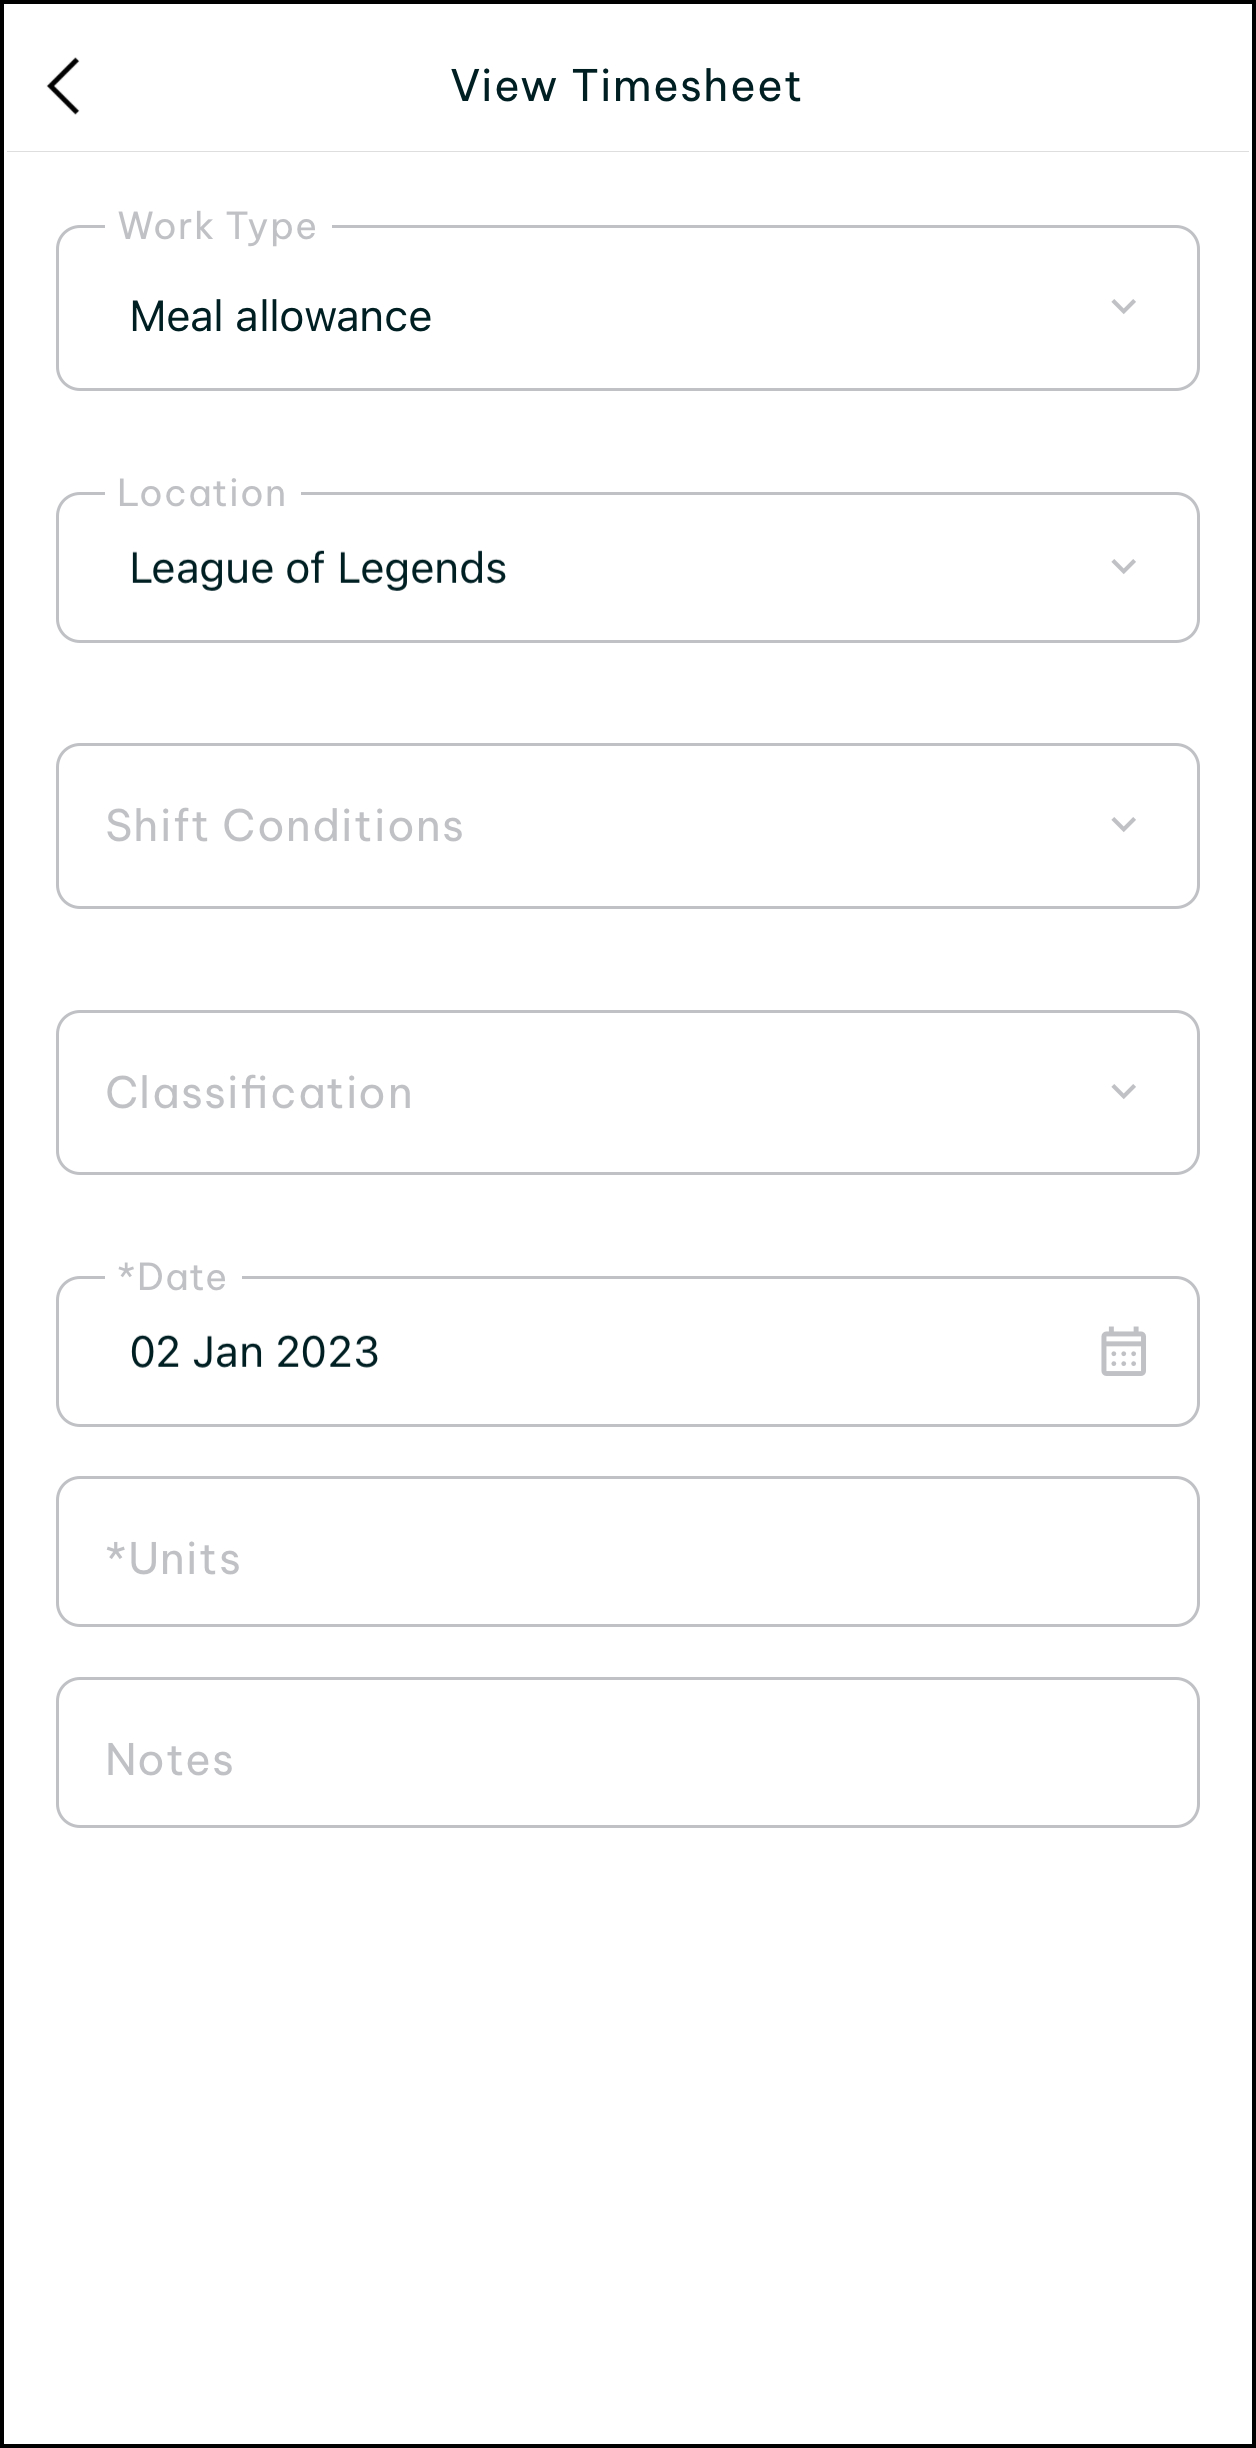
Task: Tap the gap between Classification and Date fields
Action: pos(627,1225)
